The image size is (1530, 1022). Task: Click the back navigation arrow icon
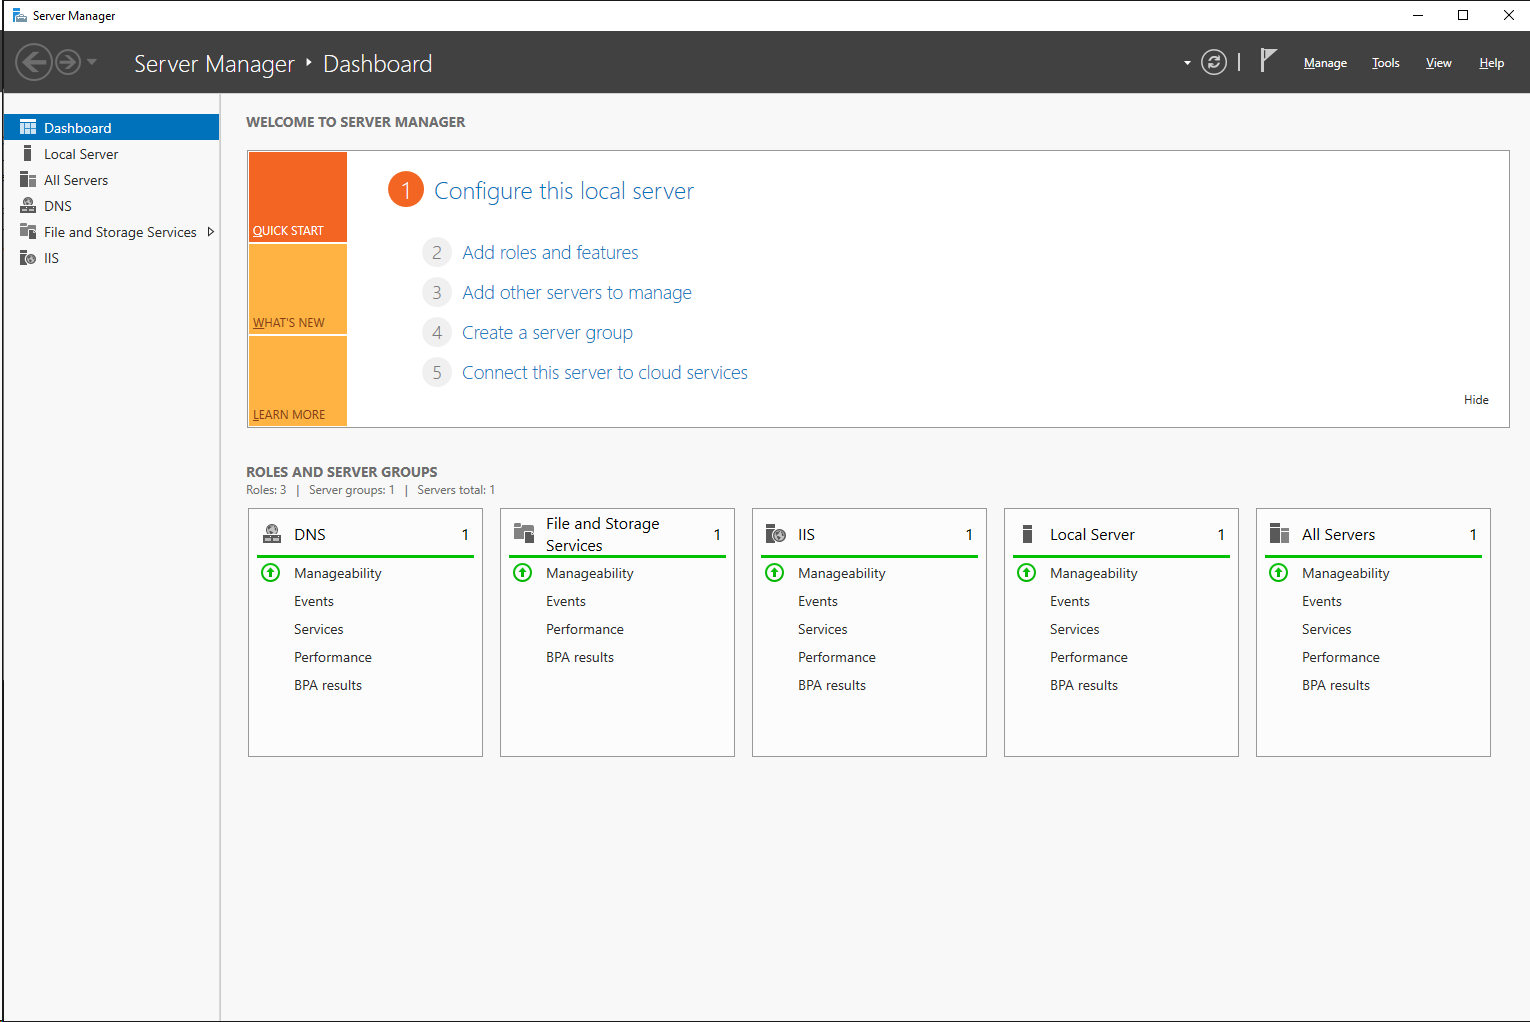point(33,62)
